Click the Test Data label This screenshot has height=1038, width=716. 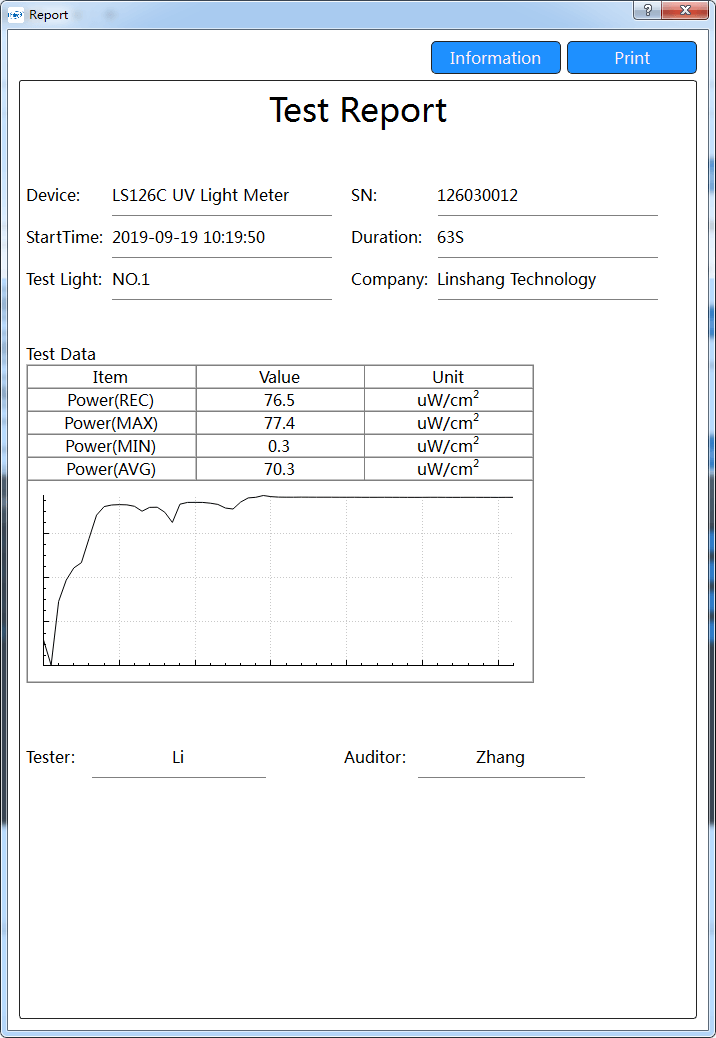point(61,354)
